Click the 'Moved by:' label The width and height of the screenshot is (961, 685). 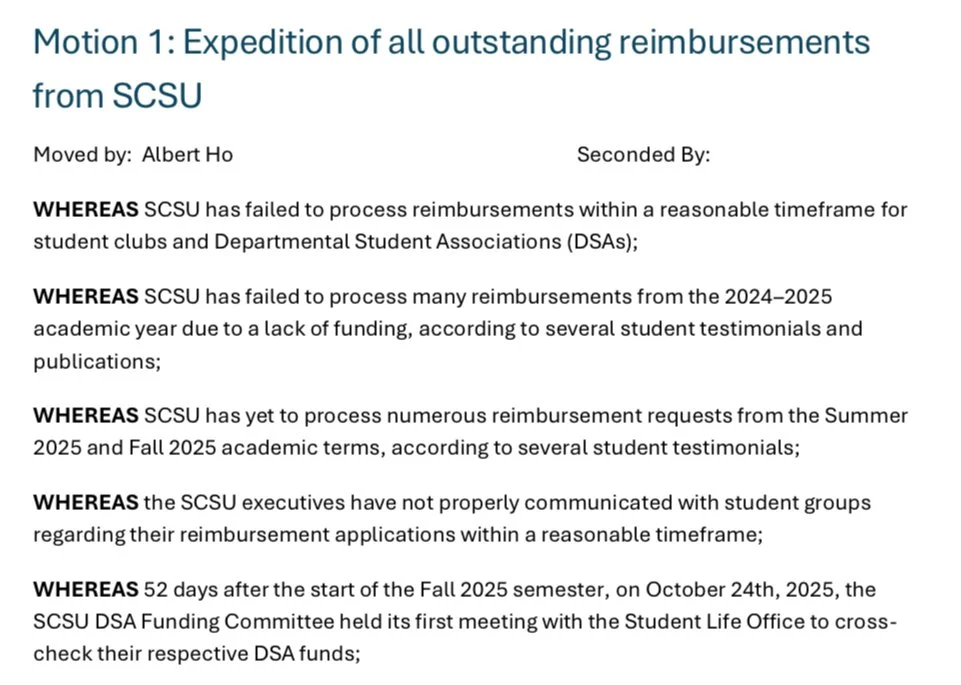82,154
